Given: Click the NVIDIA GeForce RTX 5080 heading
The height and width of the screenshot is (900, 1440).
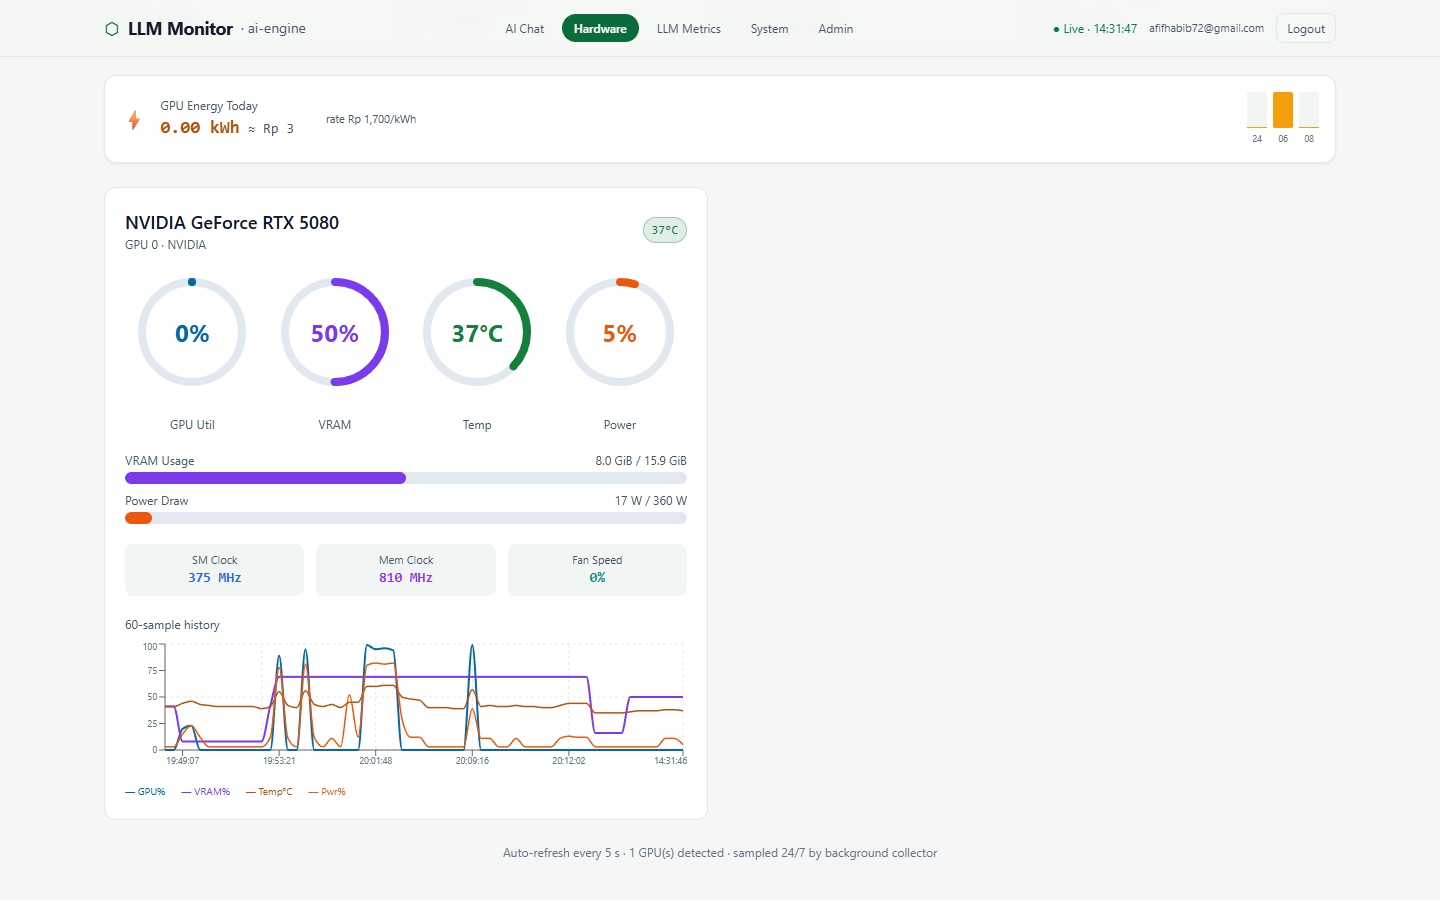Looking at the screenshot, I should click(x=232, y=223).
